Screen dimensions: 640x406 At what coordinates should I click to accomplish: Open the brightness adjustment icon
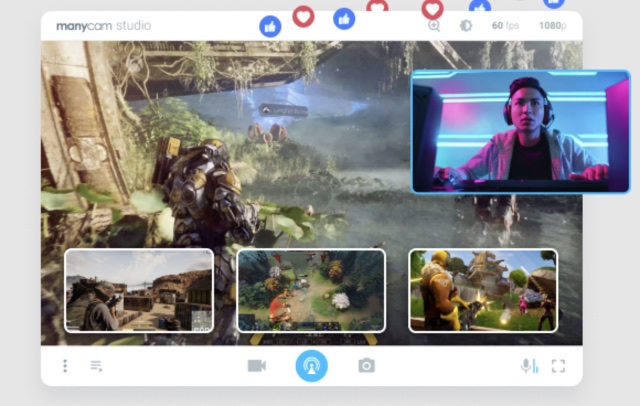point(466,26)
